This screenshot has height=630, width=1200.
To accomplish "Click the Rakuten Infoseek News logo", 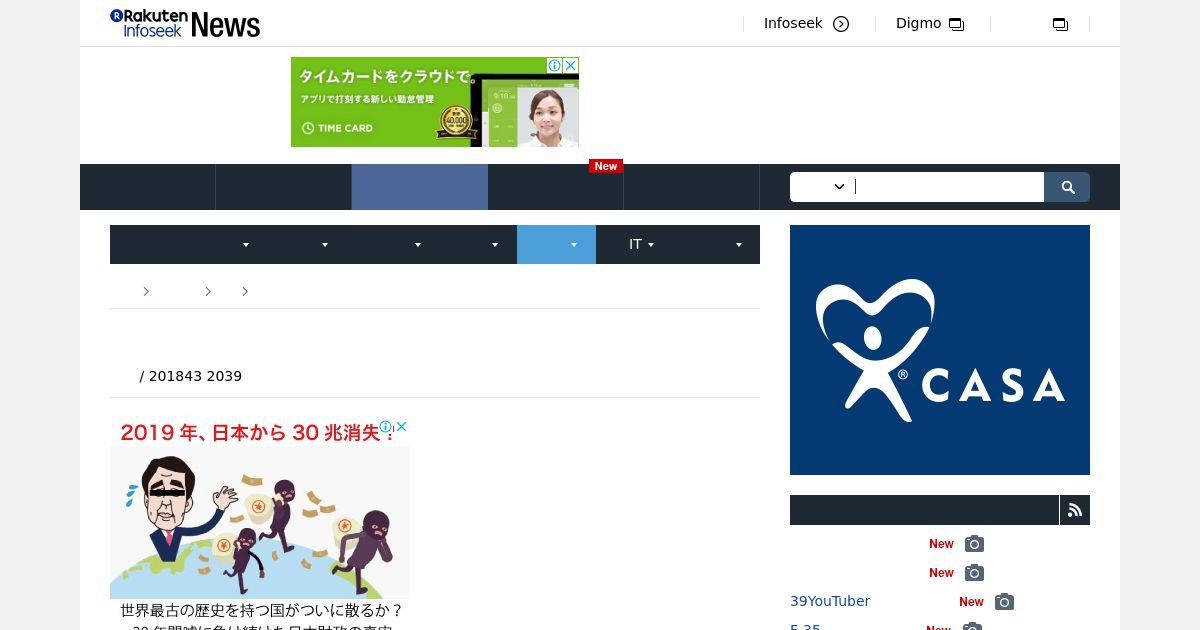I will click(185, 23).
